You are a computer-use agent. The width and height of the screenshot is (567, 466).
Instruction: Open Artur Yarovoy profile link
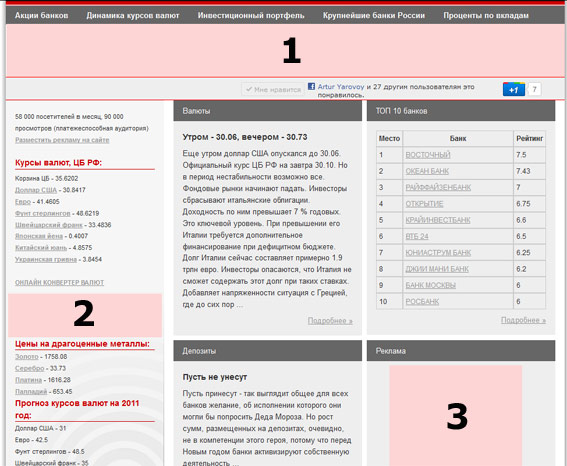(341, 87)
